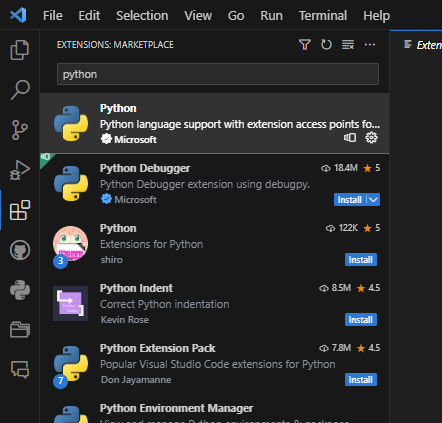Select the Python Extension Pack entry
The height and width of the screenshot is (423, 442).
pyautogui.click(x=214, y=364)
